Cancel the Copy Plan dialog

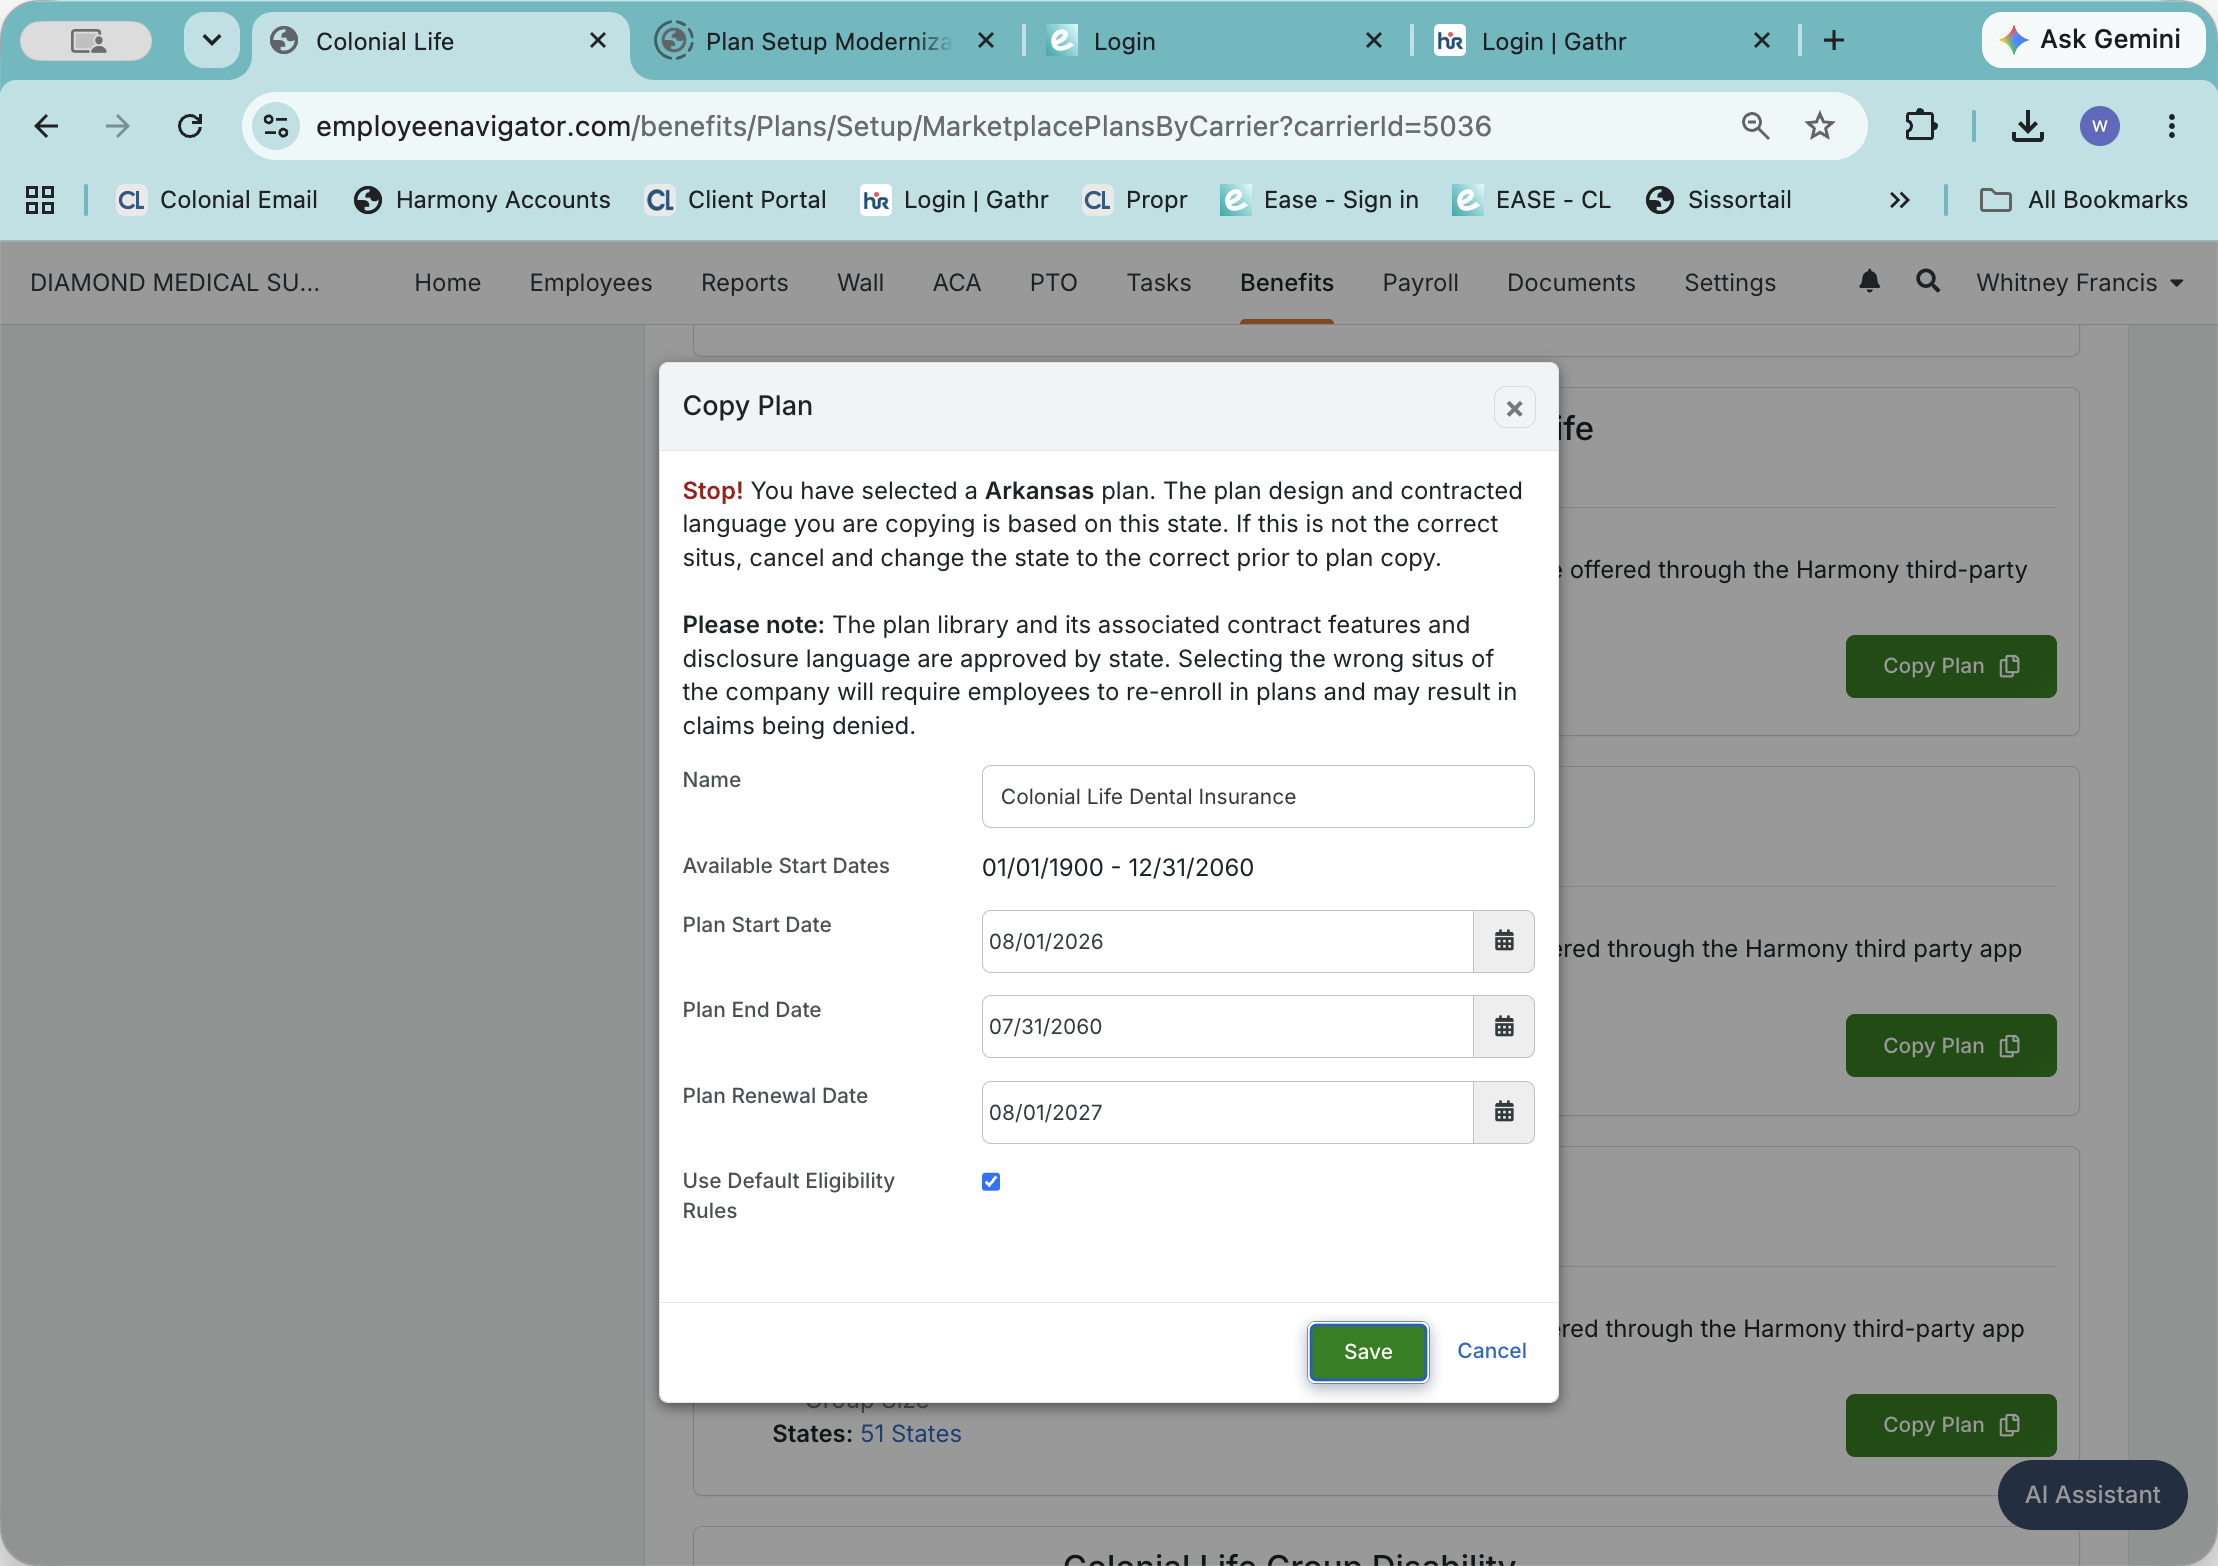(1492, 1351)
